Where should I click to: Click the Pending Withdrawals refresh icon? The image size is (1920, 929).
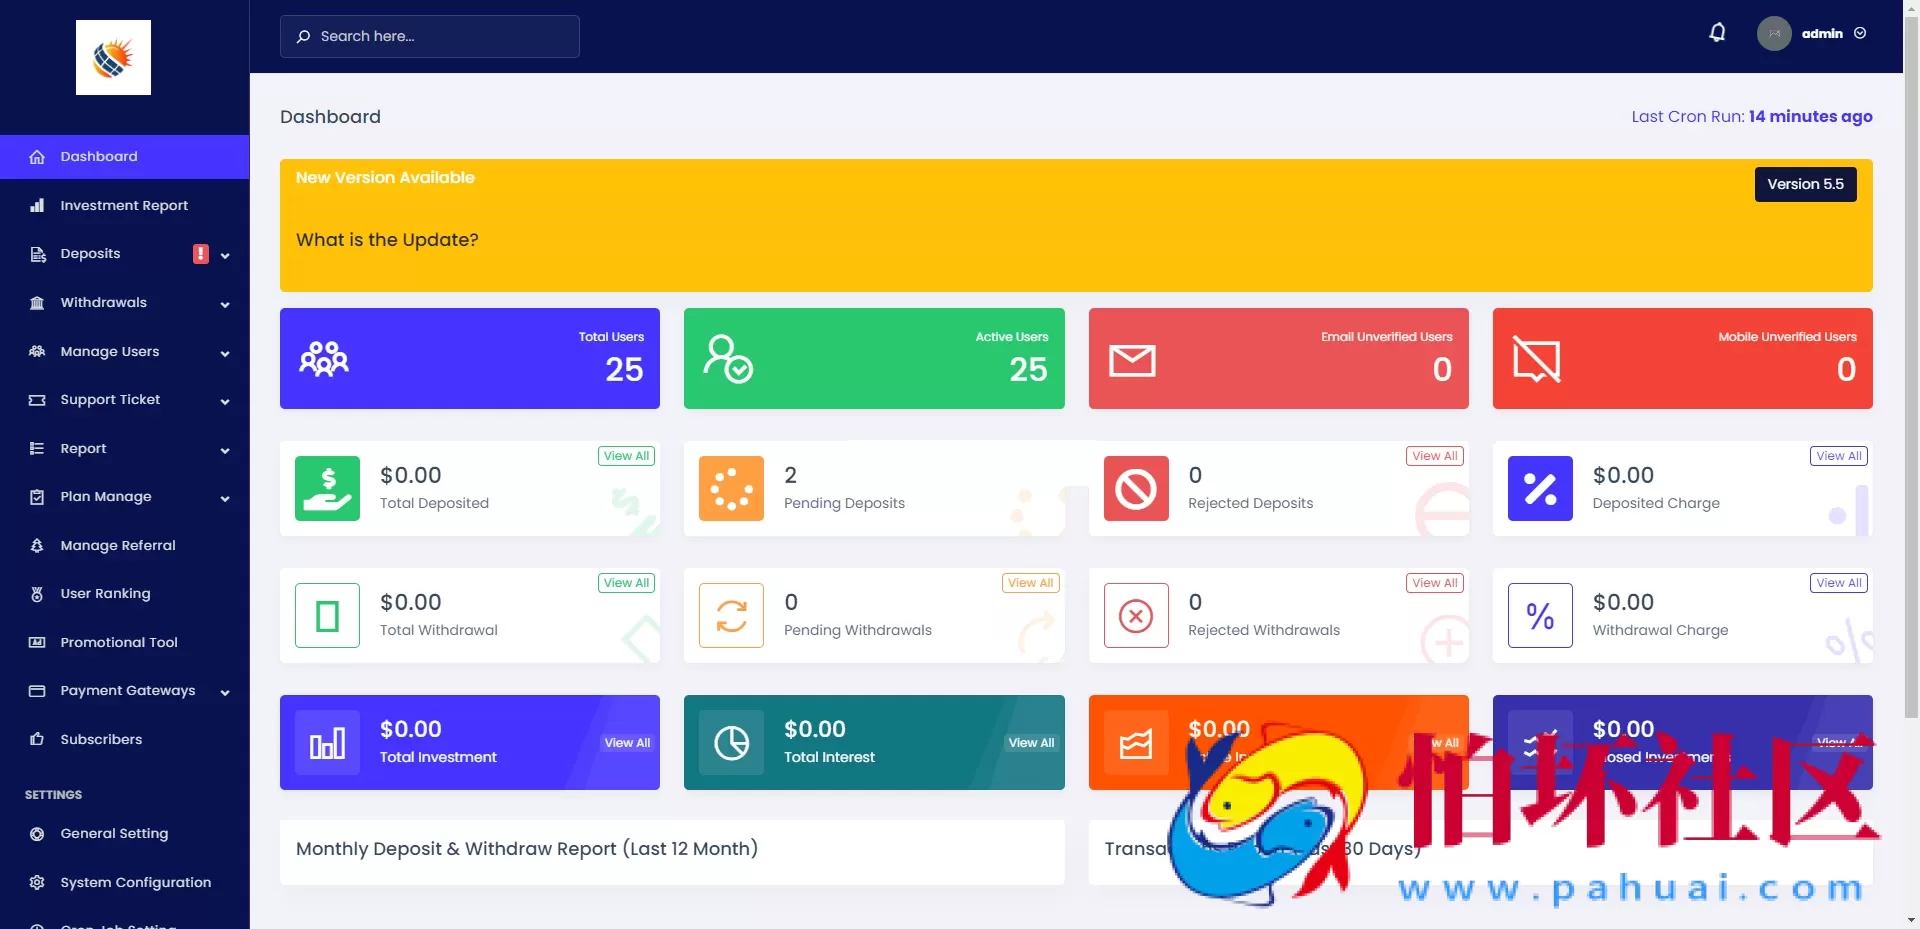point(731,616)
